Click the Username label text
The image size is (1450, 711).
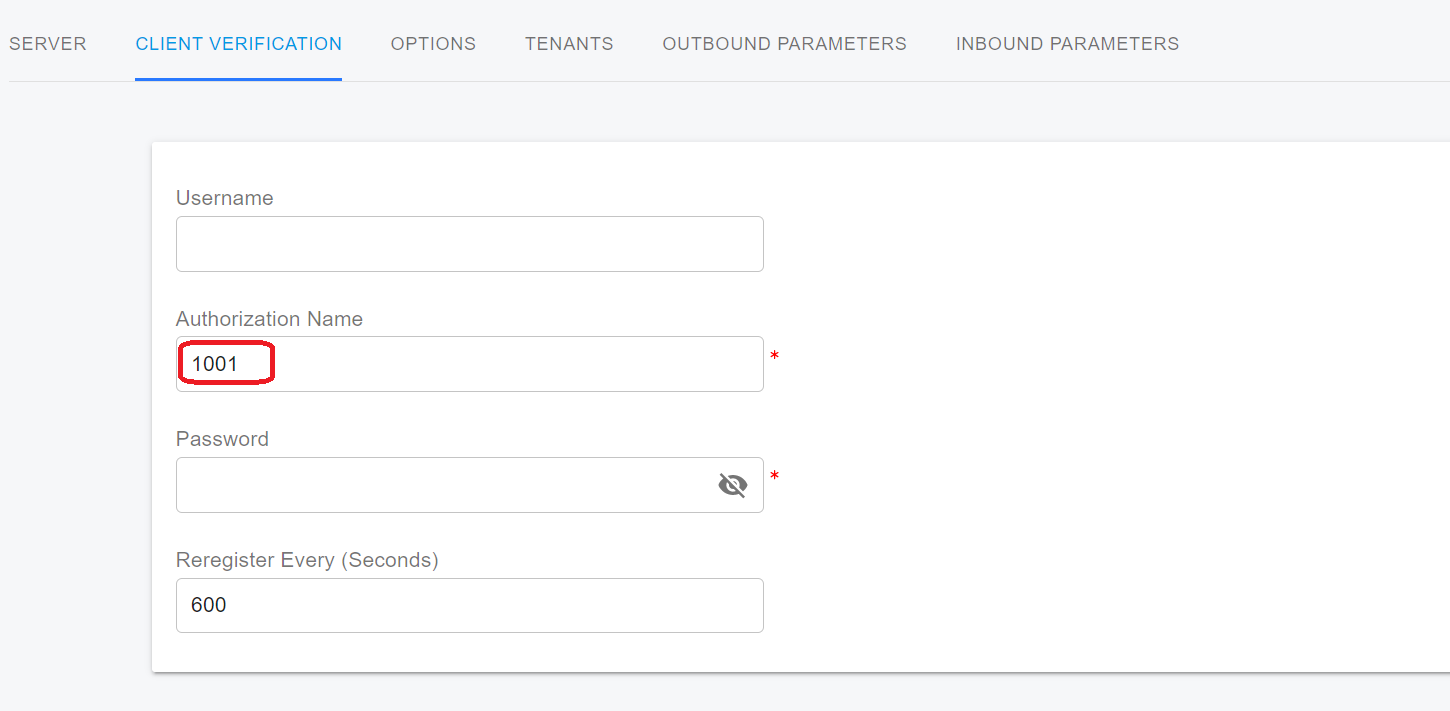click(x=224, y=198)
